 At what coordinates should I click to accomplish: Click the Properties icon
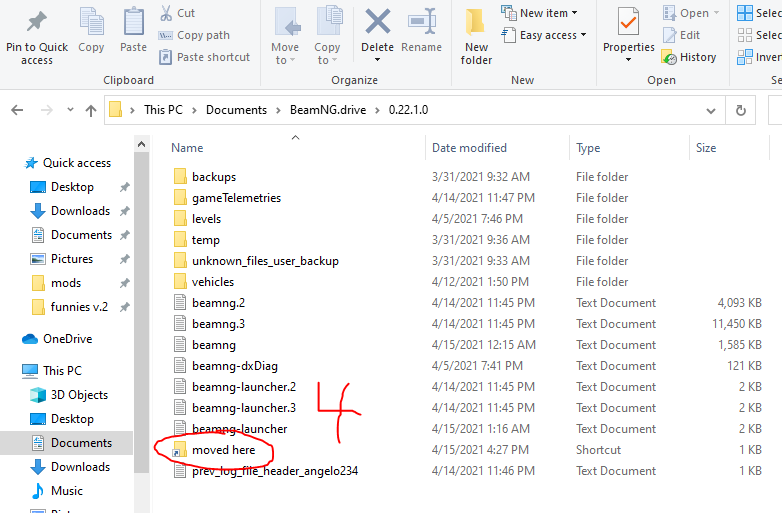point(628,21)
